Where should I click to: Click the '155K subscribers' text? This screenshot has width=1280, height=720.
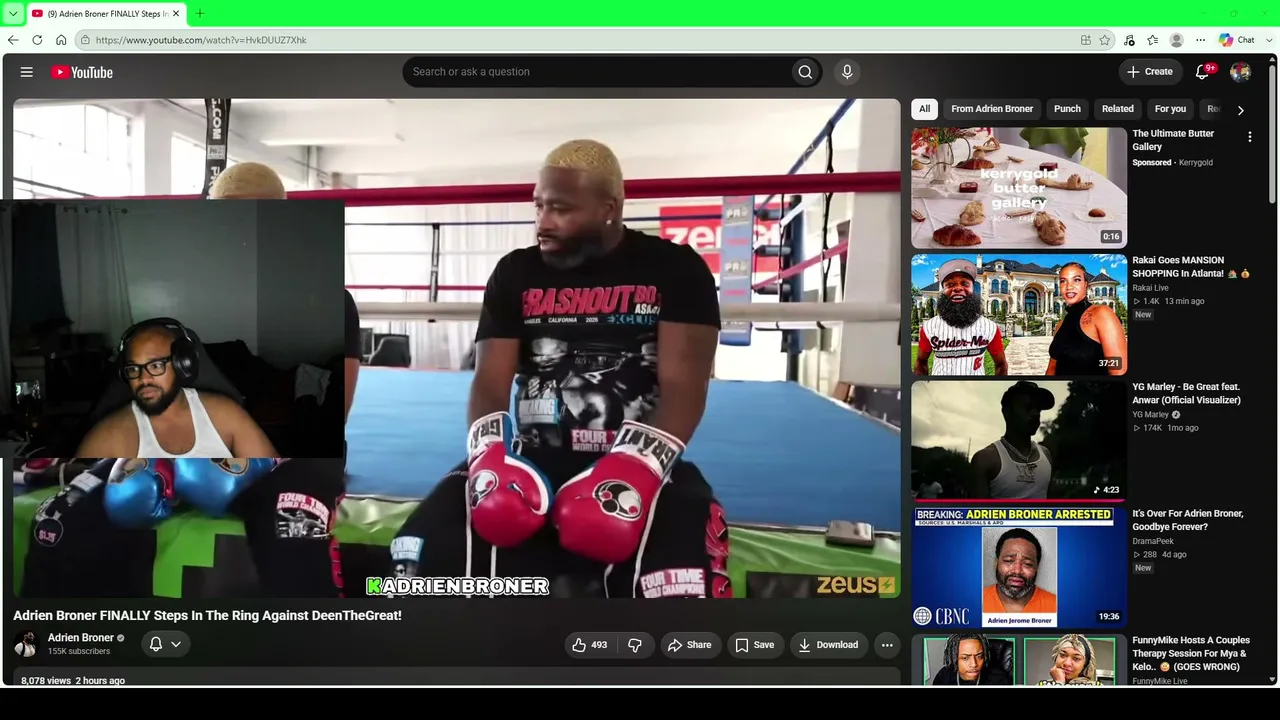[x=79, y=652]
